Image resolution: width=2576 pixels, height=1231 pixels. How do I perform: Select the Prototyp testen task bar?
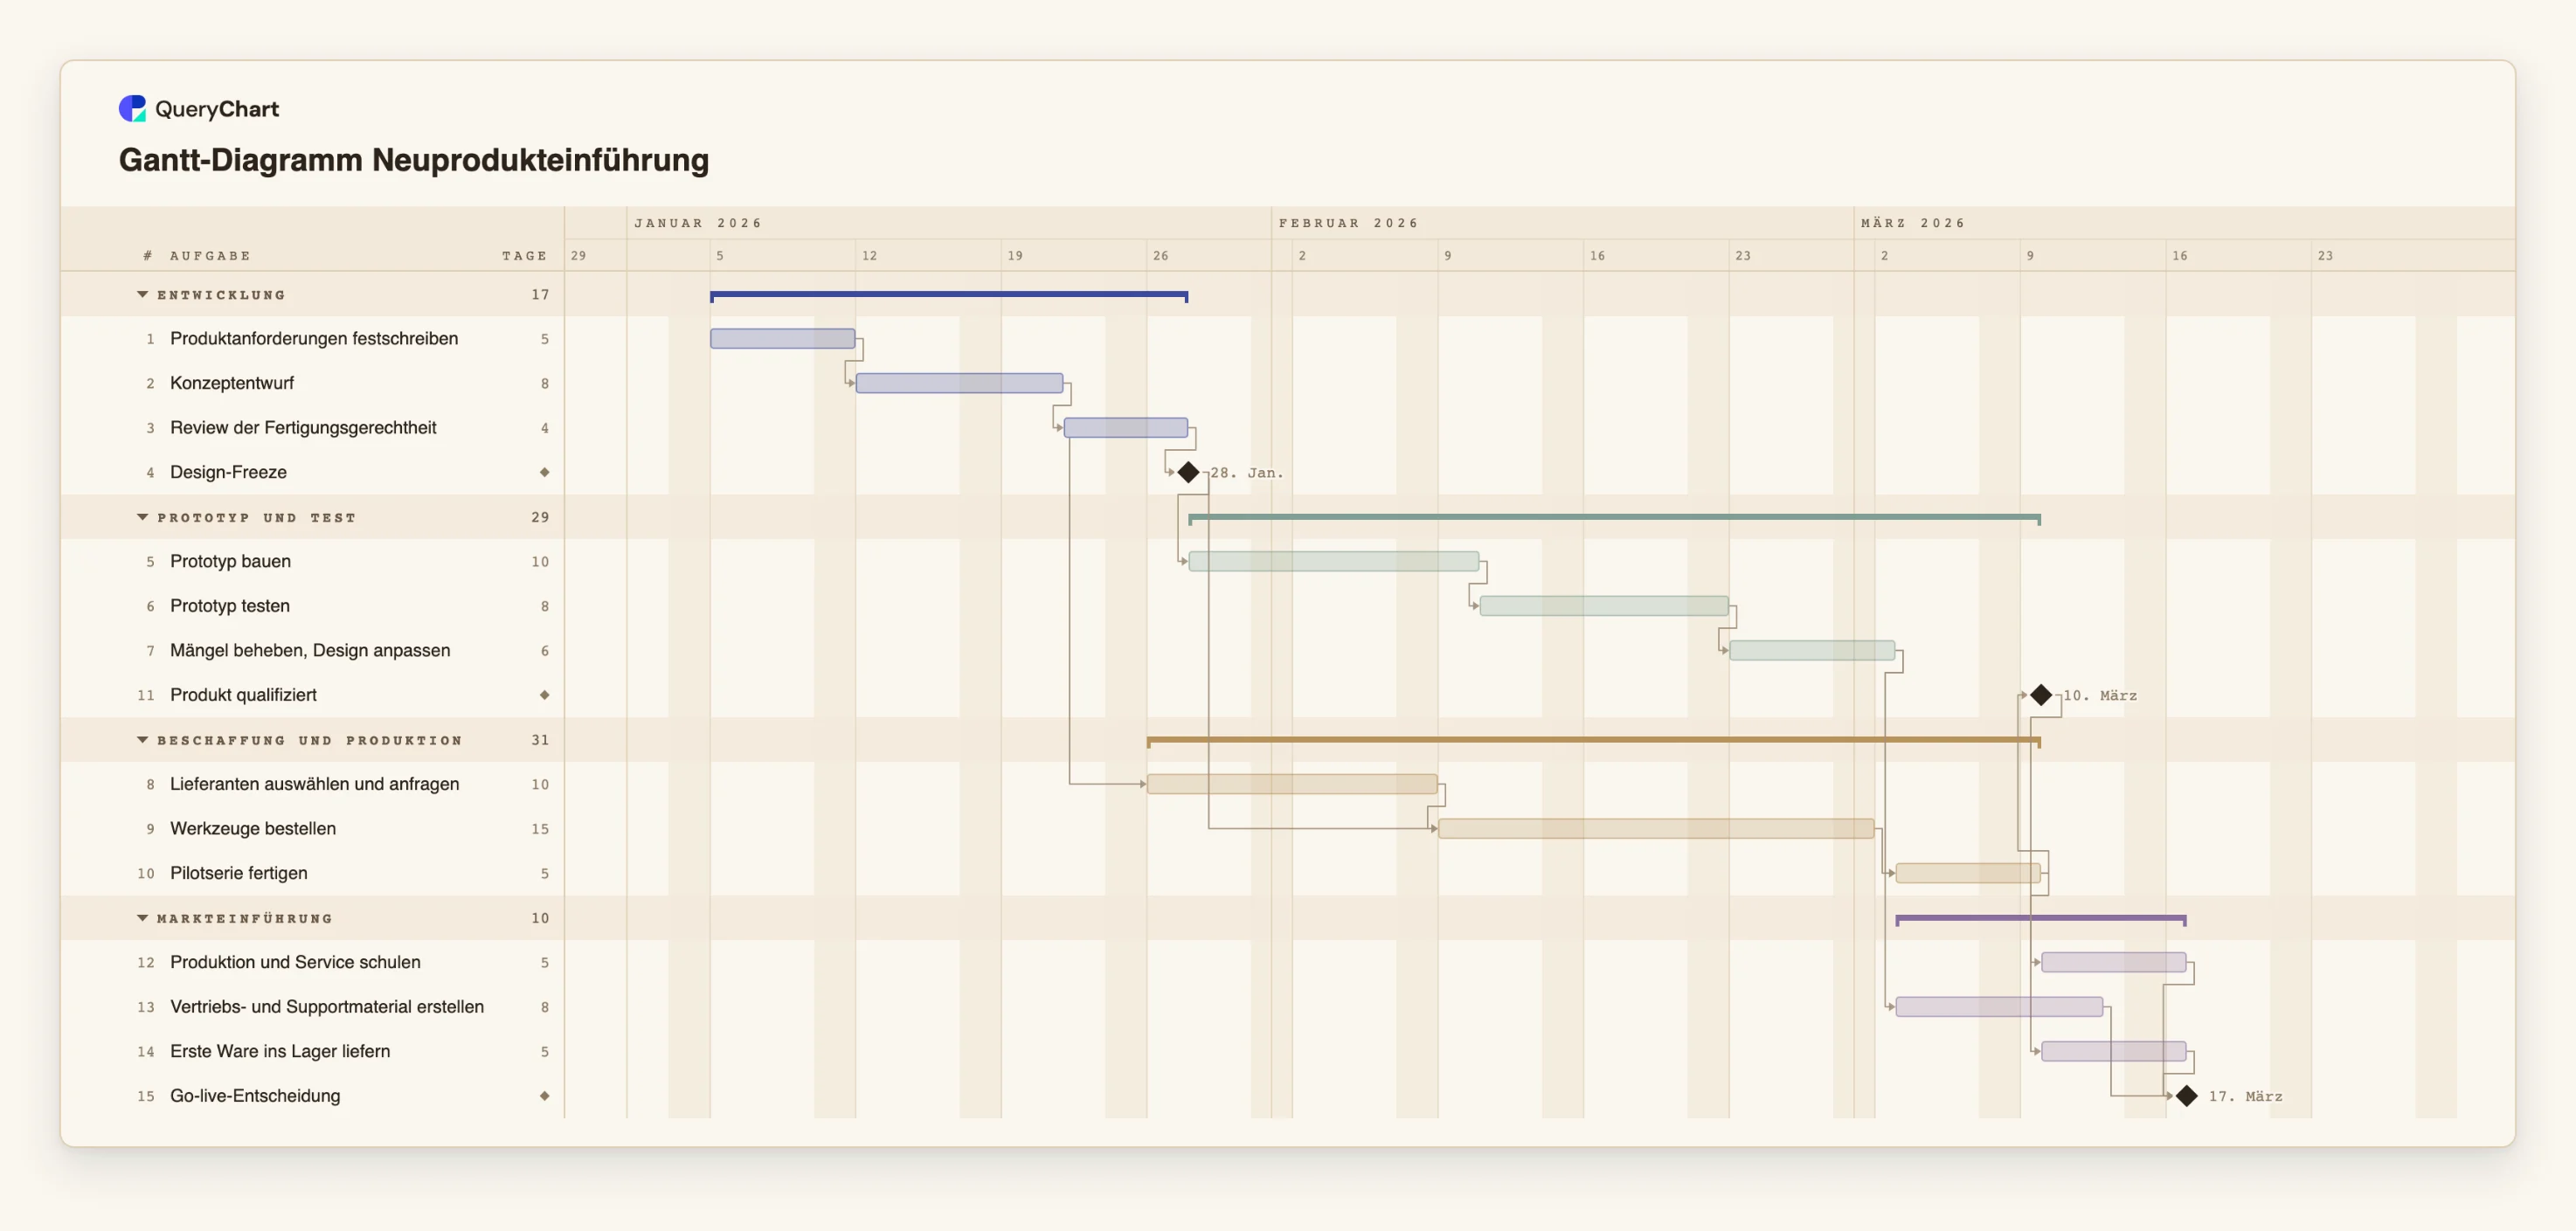1604,606
